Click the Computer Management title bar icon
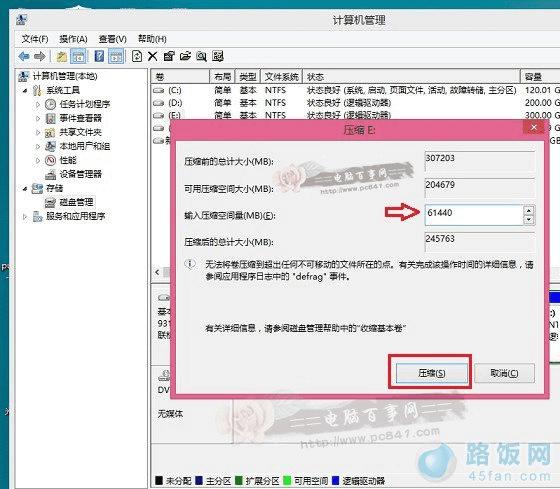The width and height of the screenshot is (560, 489). pos(21,19)
